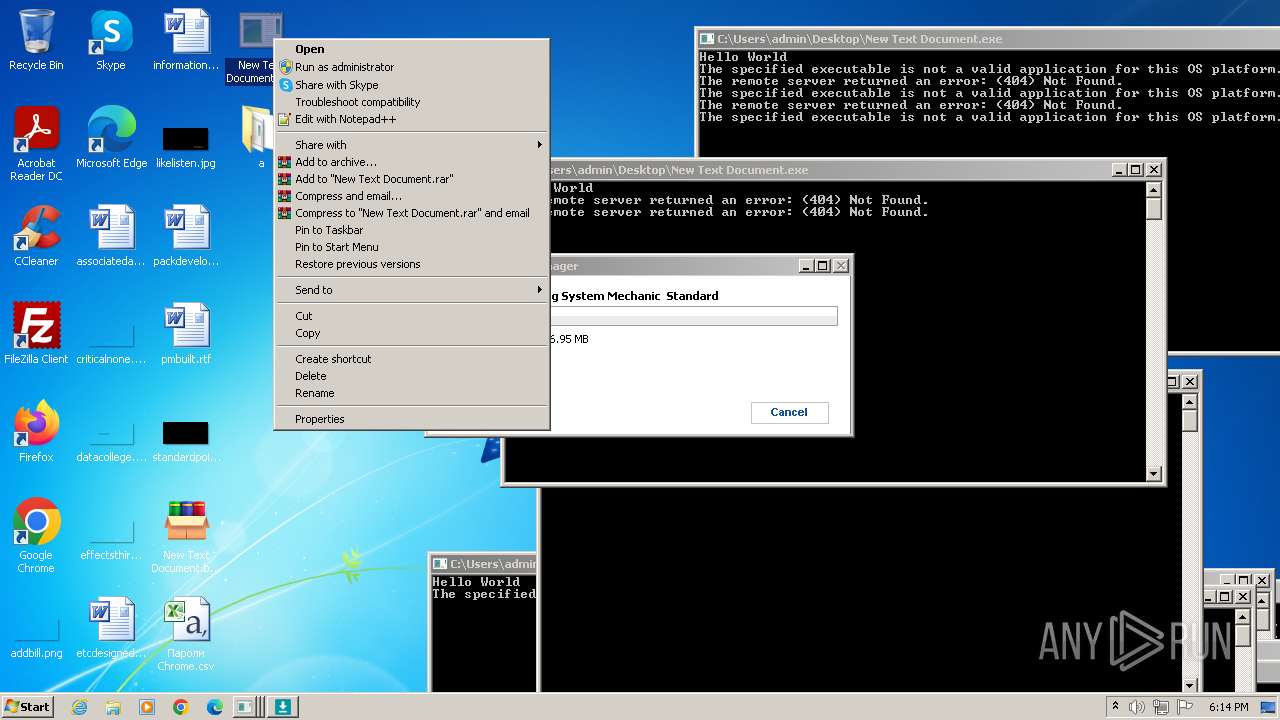Choose Copy from context menu

[x=412, y=333]
